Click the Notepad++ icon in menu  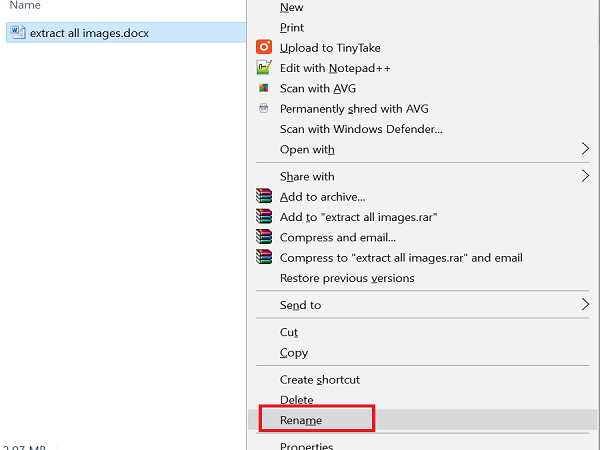pos(264,68)
